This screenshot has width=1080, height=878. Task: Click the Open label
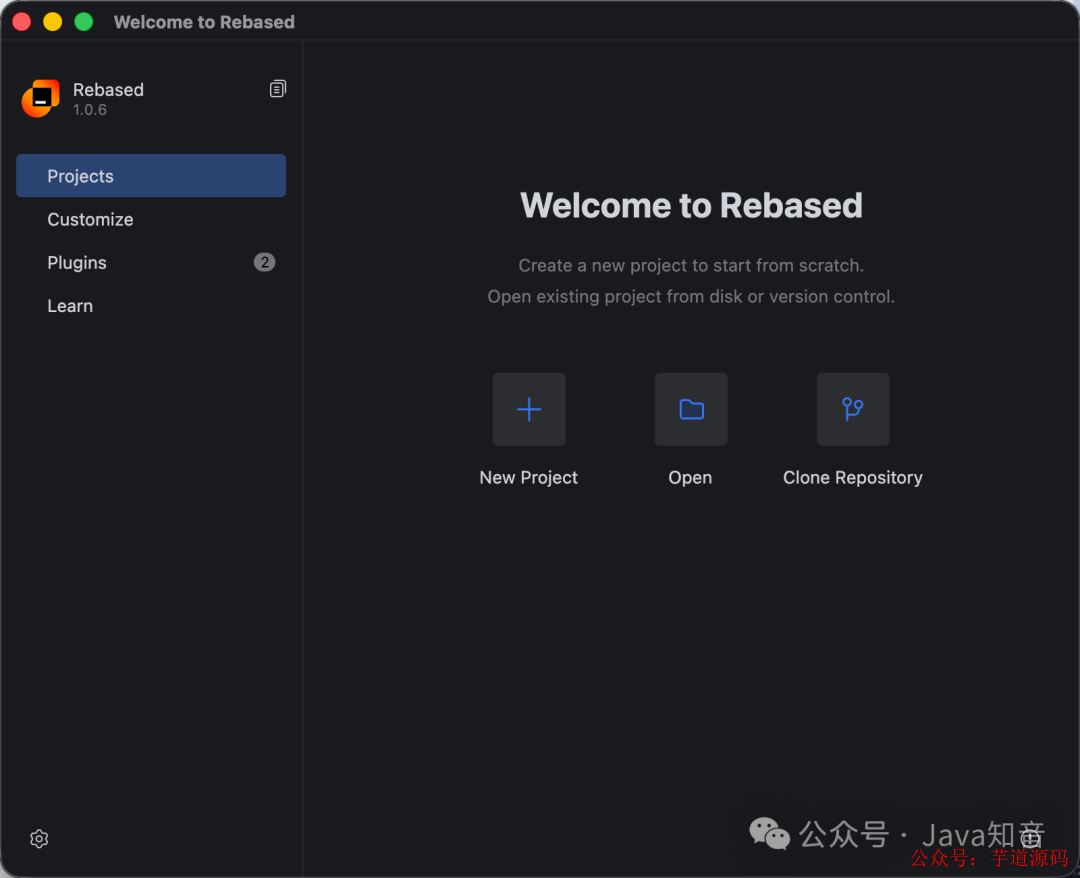(690, 478)
